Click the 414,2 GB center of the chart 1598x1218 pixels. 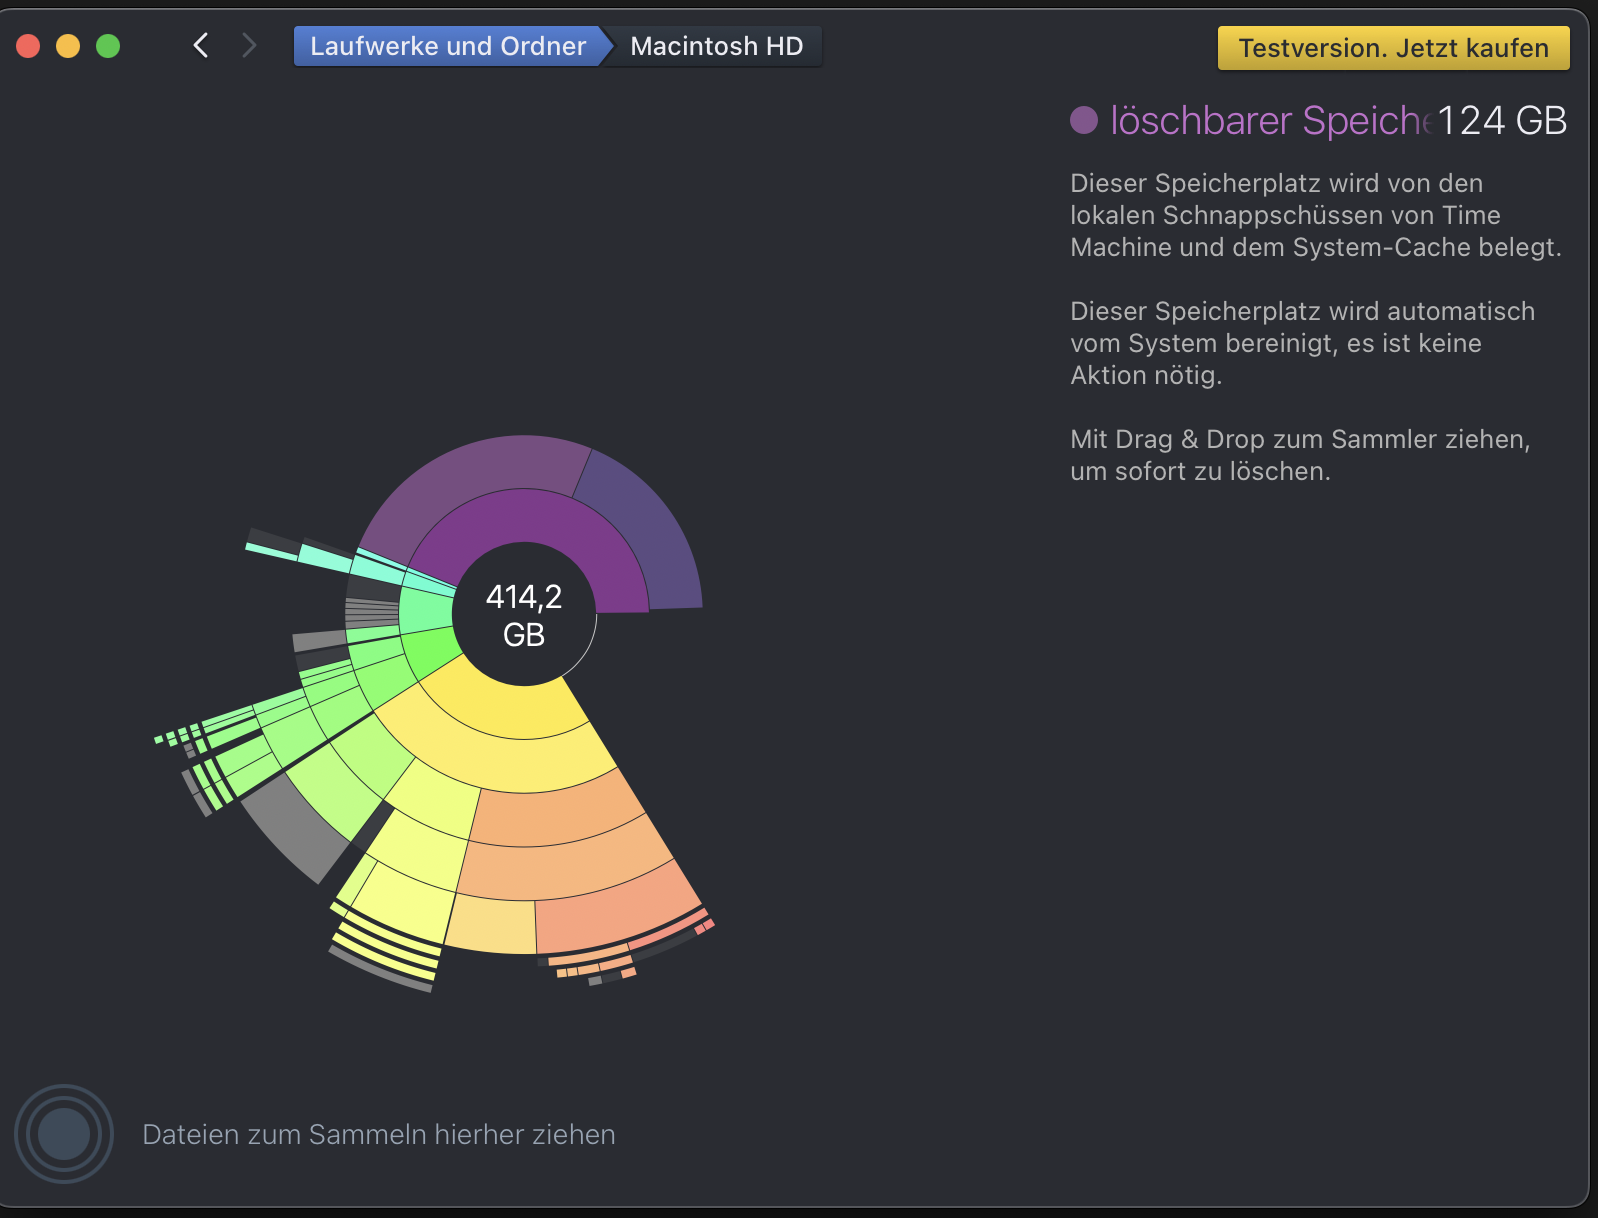click(x=524, y=615)
